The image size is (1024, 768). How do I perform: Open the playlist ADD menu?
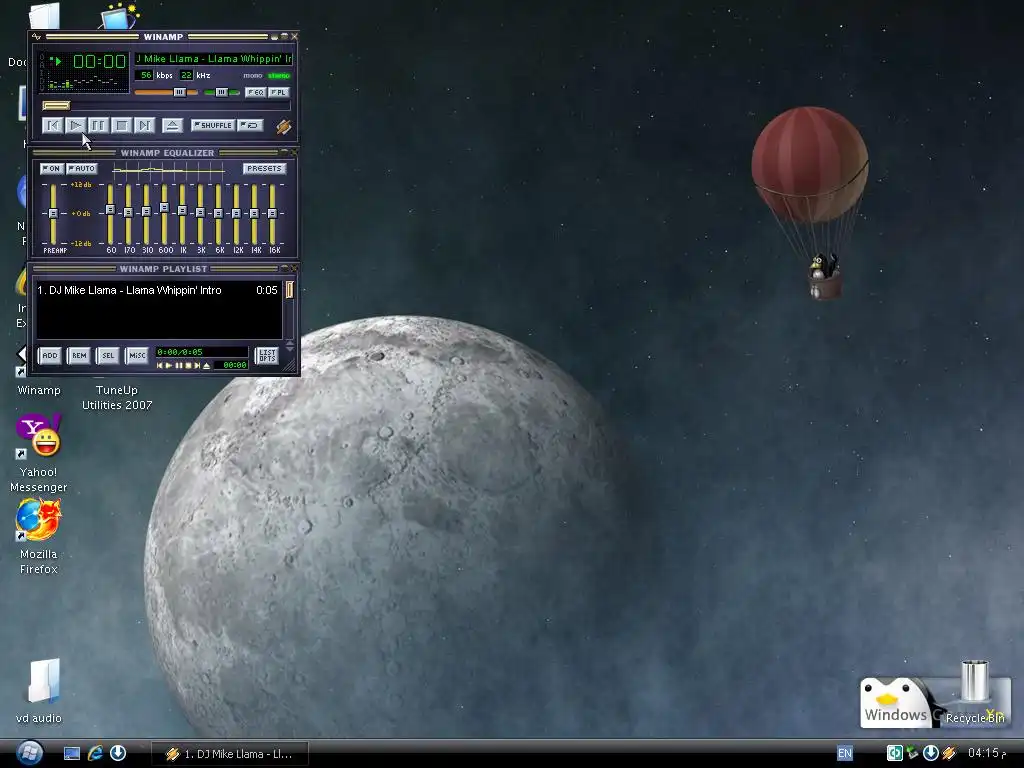50,355
